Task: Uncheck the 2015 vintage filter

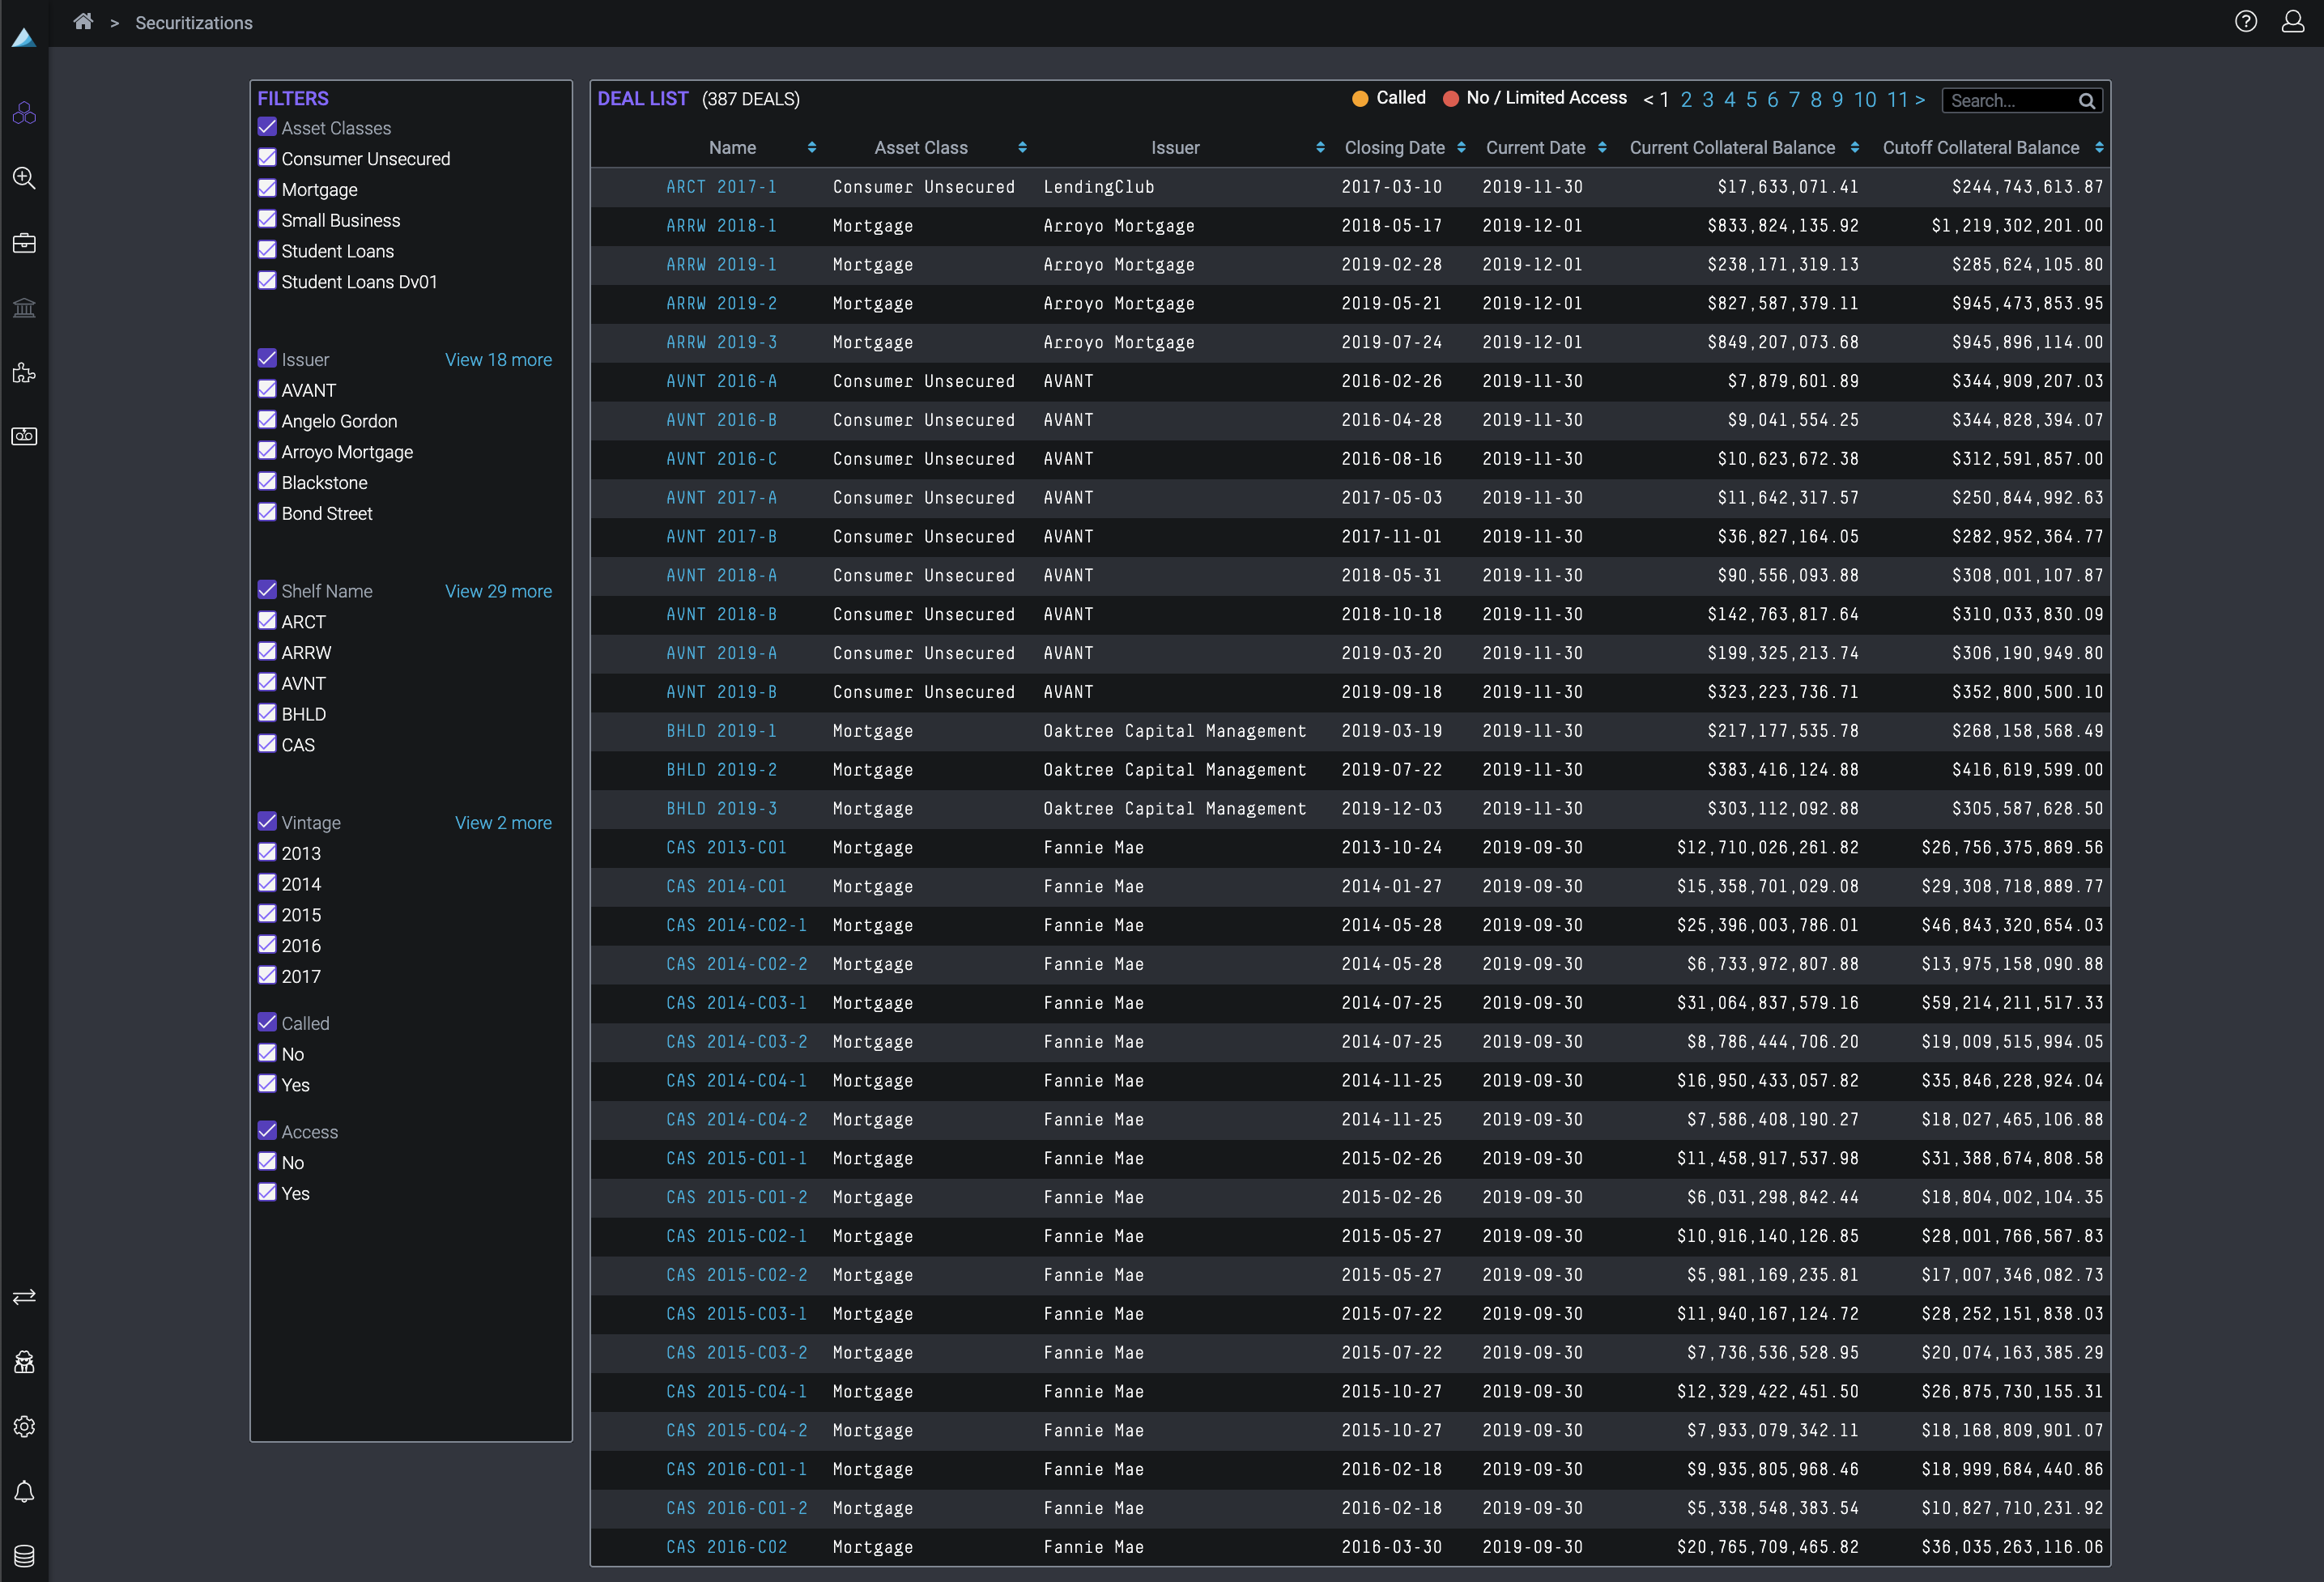Action: (x=267, y=914)
